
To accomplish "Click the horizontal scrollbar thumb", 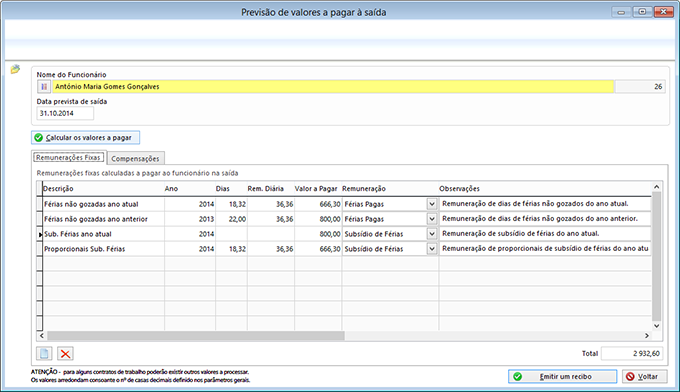I will click(196, 336).
